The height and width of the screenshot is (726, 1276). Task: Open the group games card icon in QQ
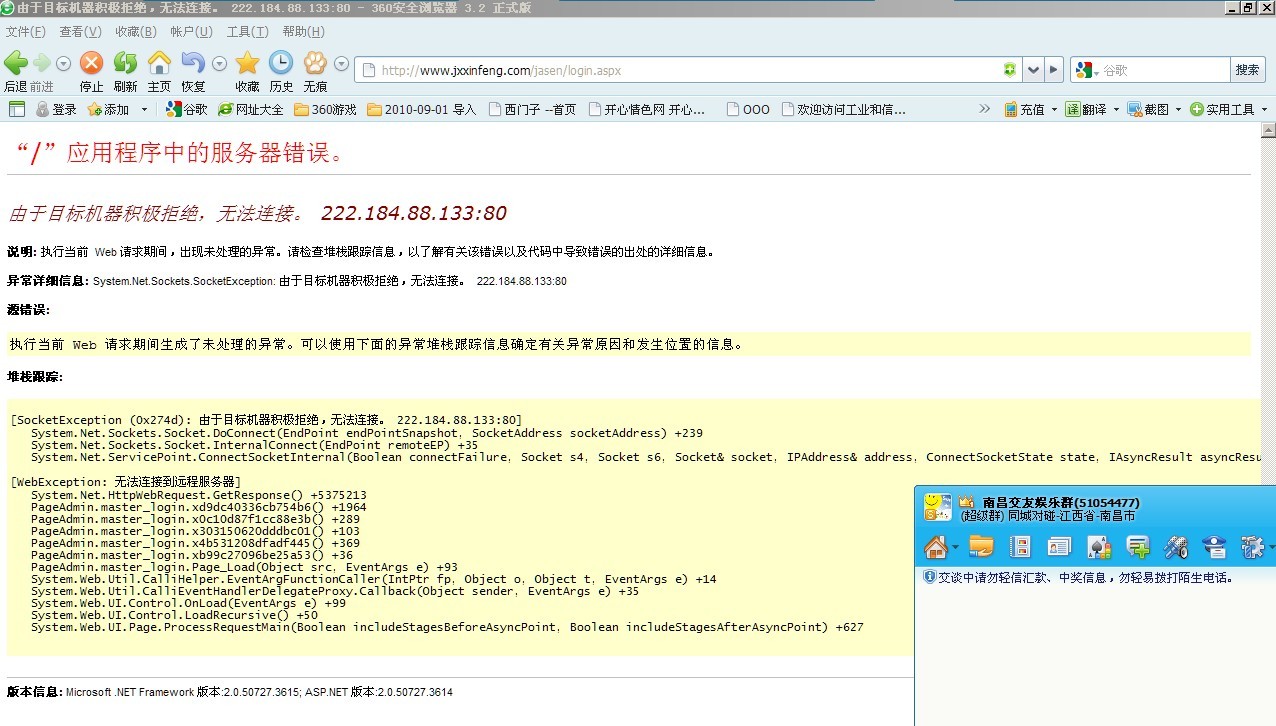click(x=1098, y=546)
